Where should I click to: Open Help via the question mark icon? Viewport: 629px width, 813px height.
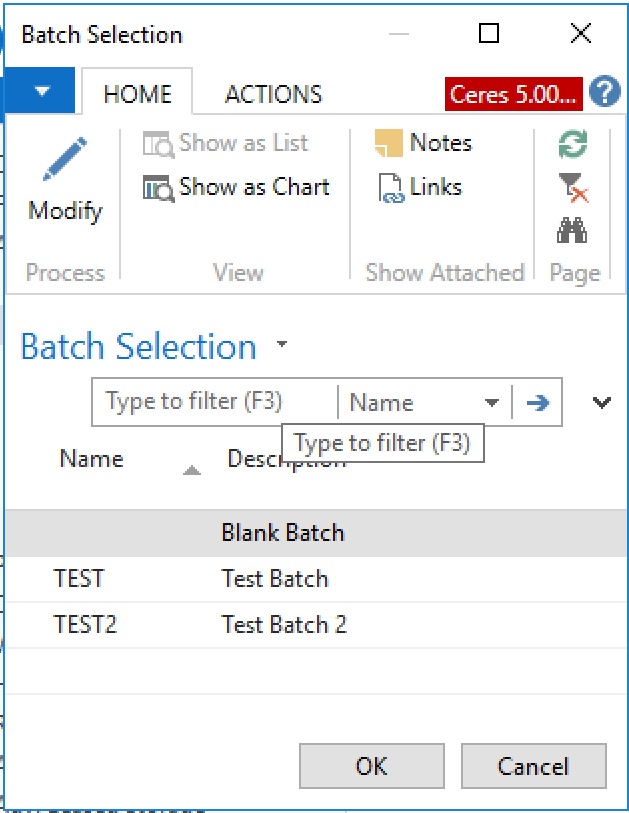click(604, 91)
